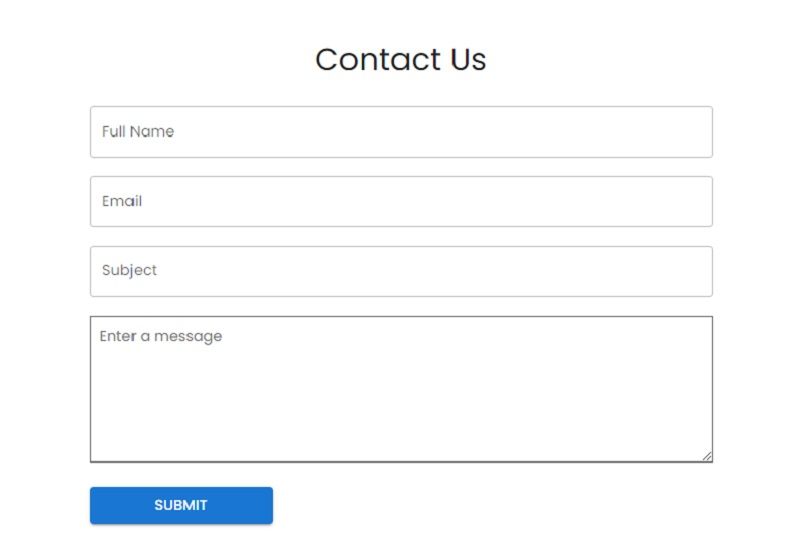Click the 'Full Name' placeholder text

138,132
